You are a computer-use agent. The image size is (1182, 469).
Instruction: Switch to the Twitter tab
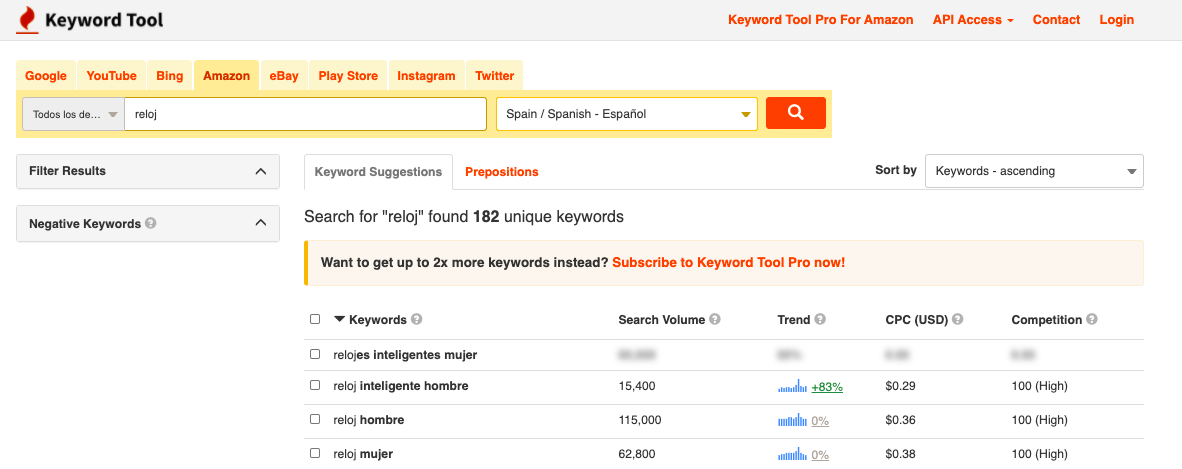tap(495, 75)
